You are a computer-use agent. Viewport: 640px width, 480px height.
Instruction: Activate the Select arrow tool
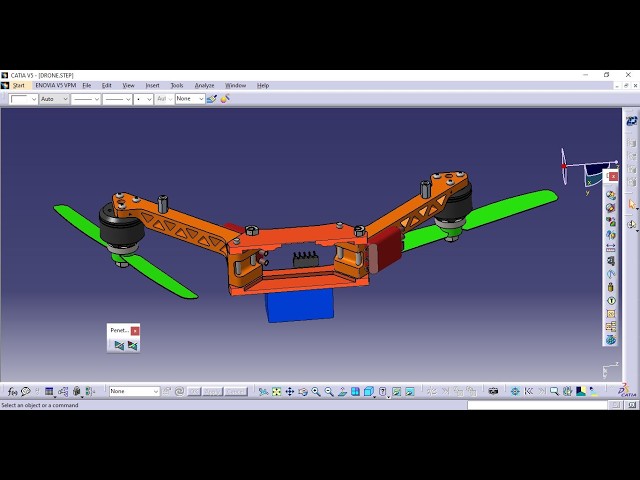click(632, 204)
